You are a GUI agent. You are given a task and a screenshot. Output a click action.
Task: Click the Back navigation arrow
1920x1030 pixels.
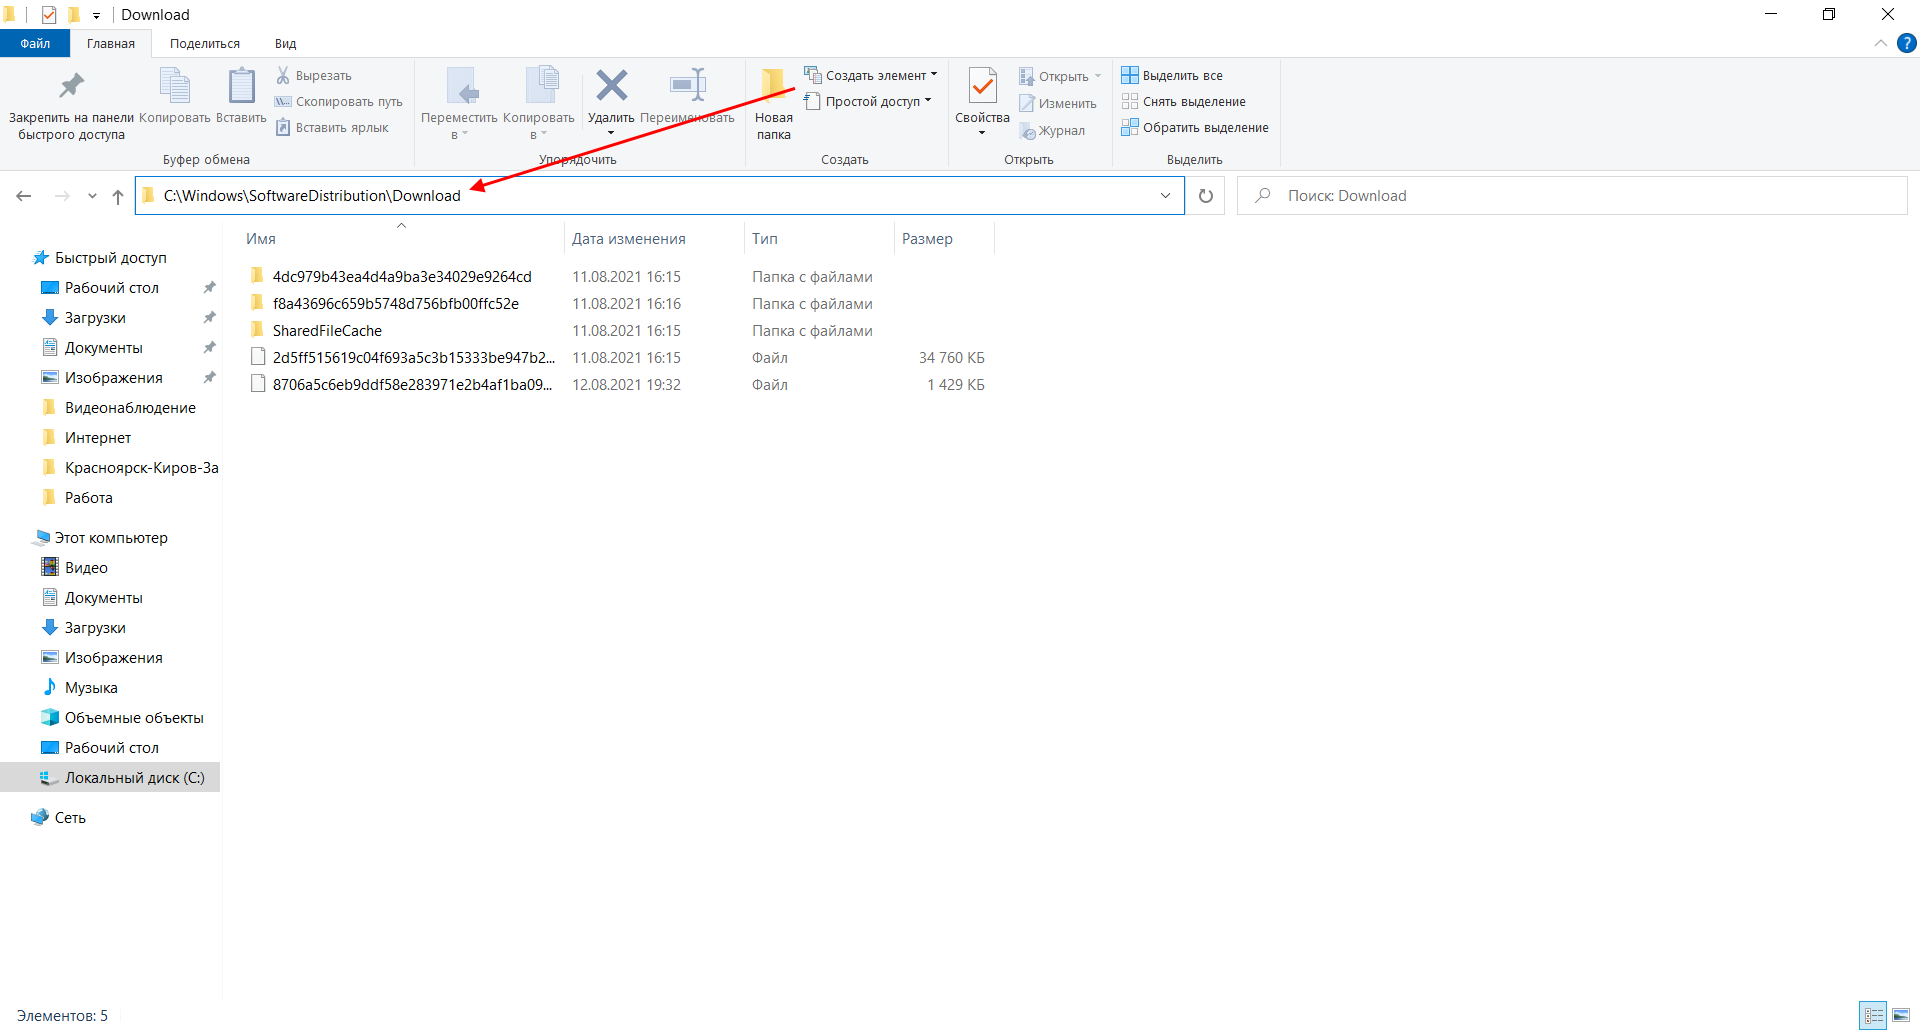point(24,196)
